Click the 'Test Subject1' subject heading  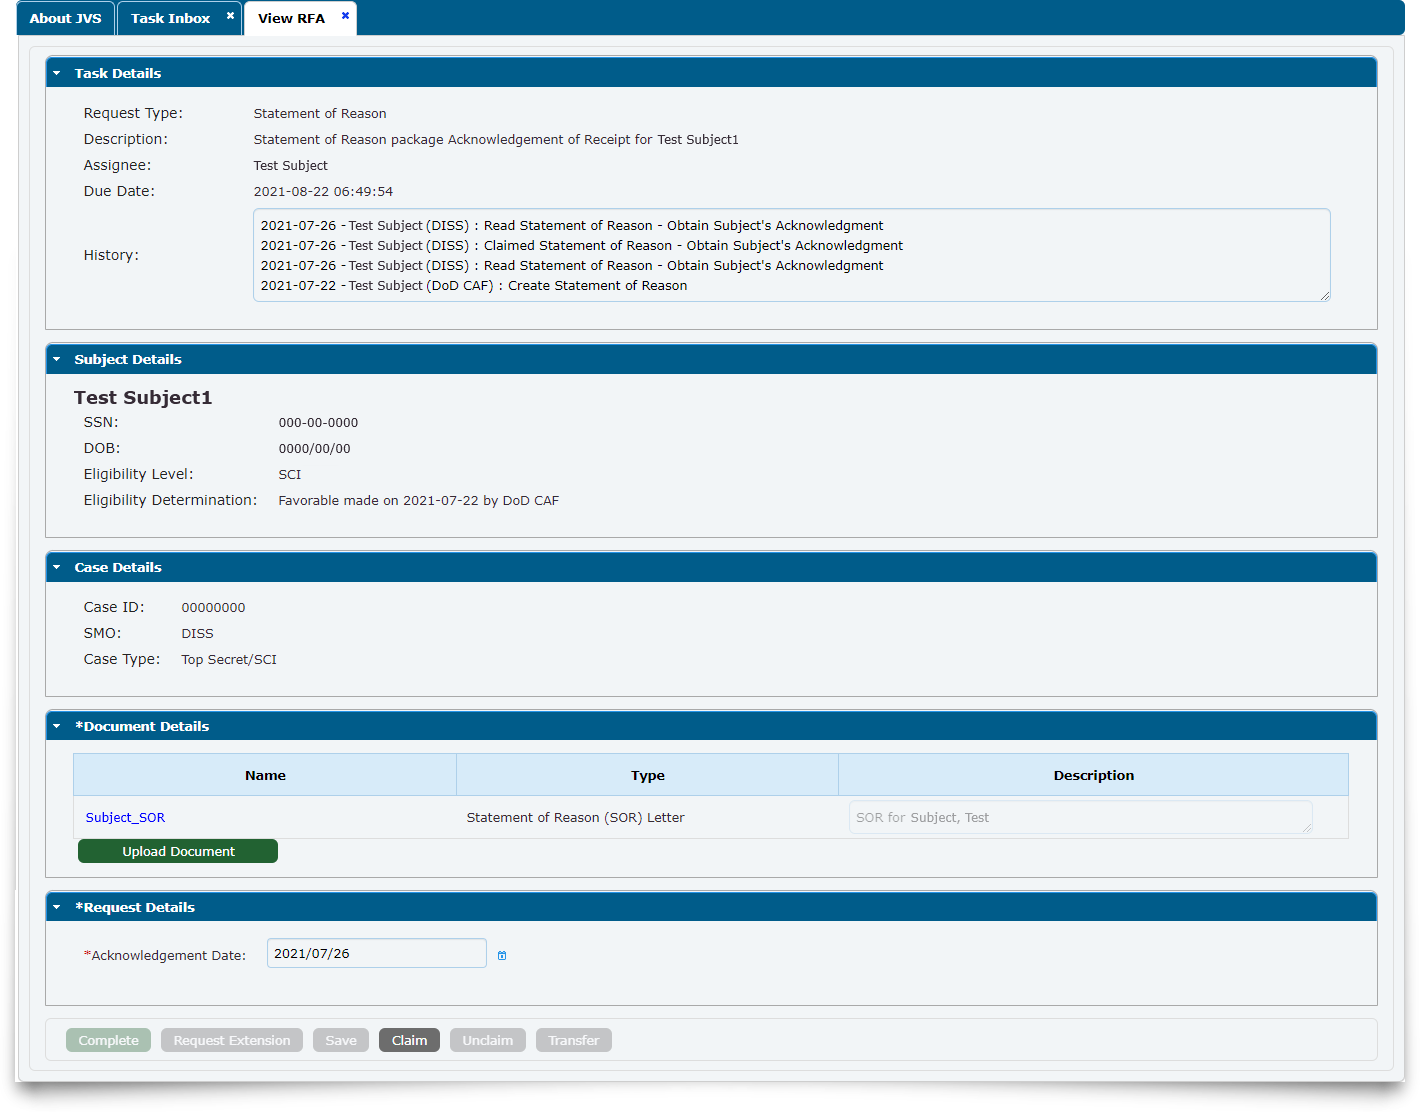(x=143, y=397)
